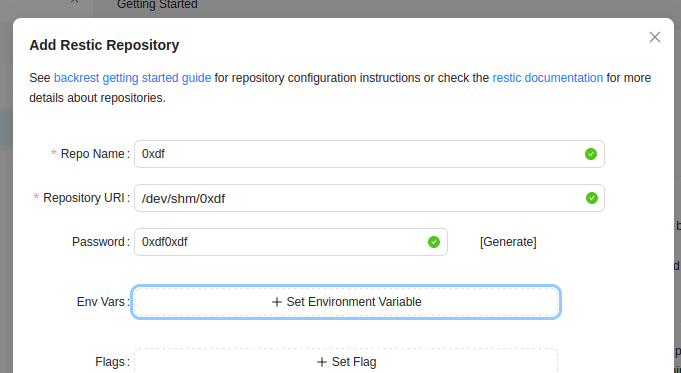Viewport: 681px width, 373px height.
Task: Click the Flags label
Action: tap(110, 362)
